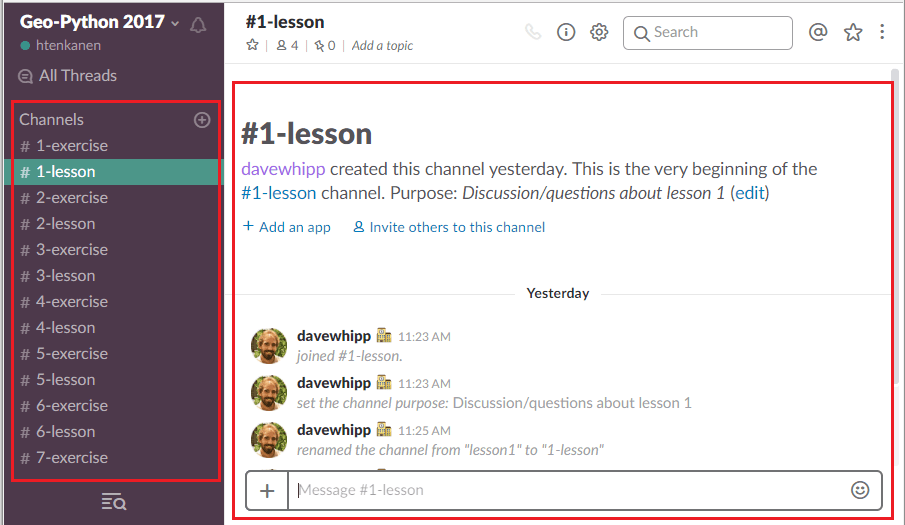Click the message pane scrollbar
Image resolution: width=905 pixels, height=525 pixels.
coord(895,225)
